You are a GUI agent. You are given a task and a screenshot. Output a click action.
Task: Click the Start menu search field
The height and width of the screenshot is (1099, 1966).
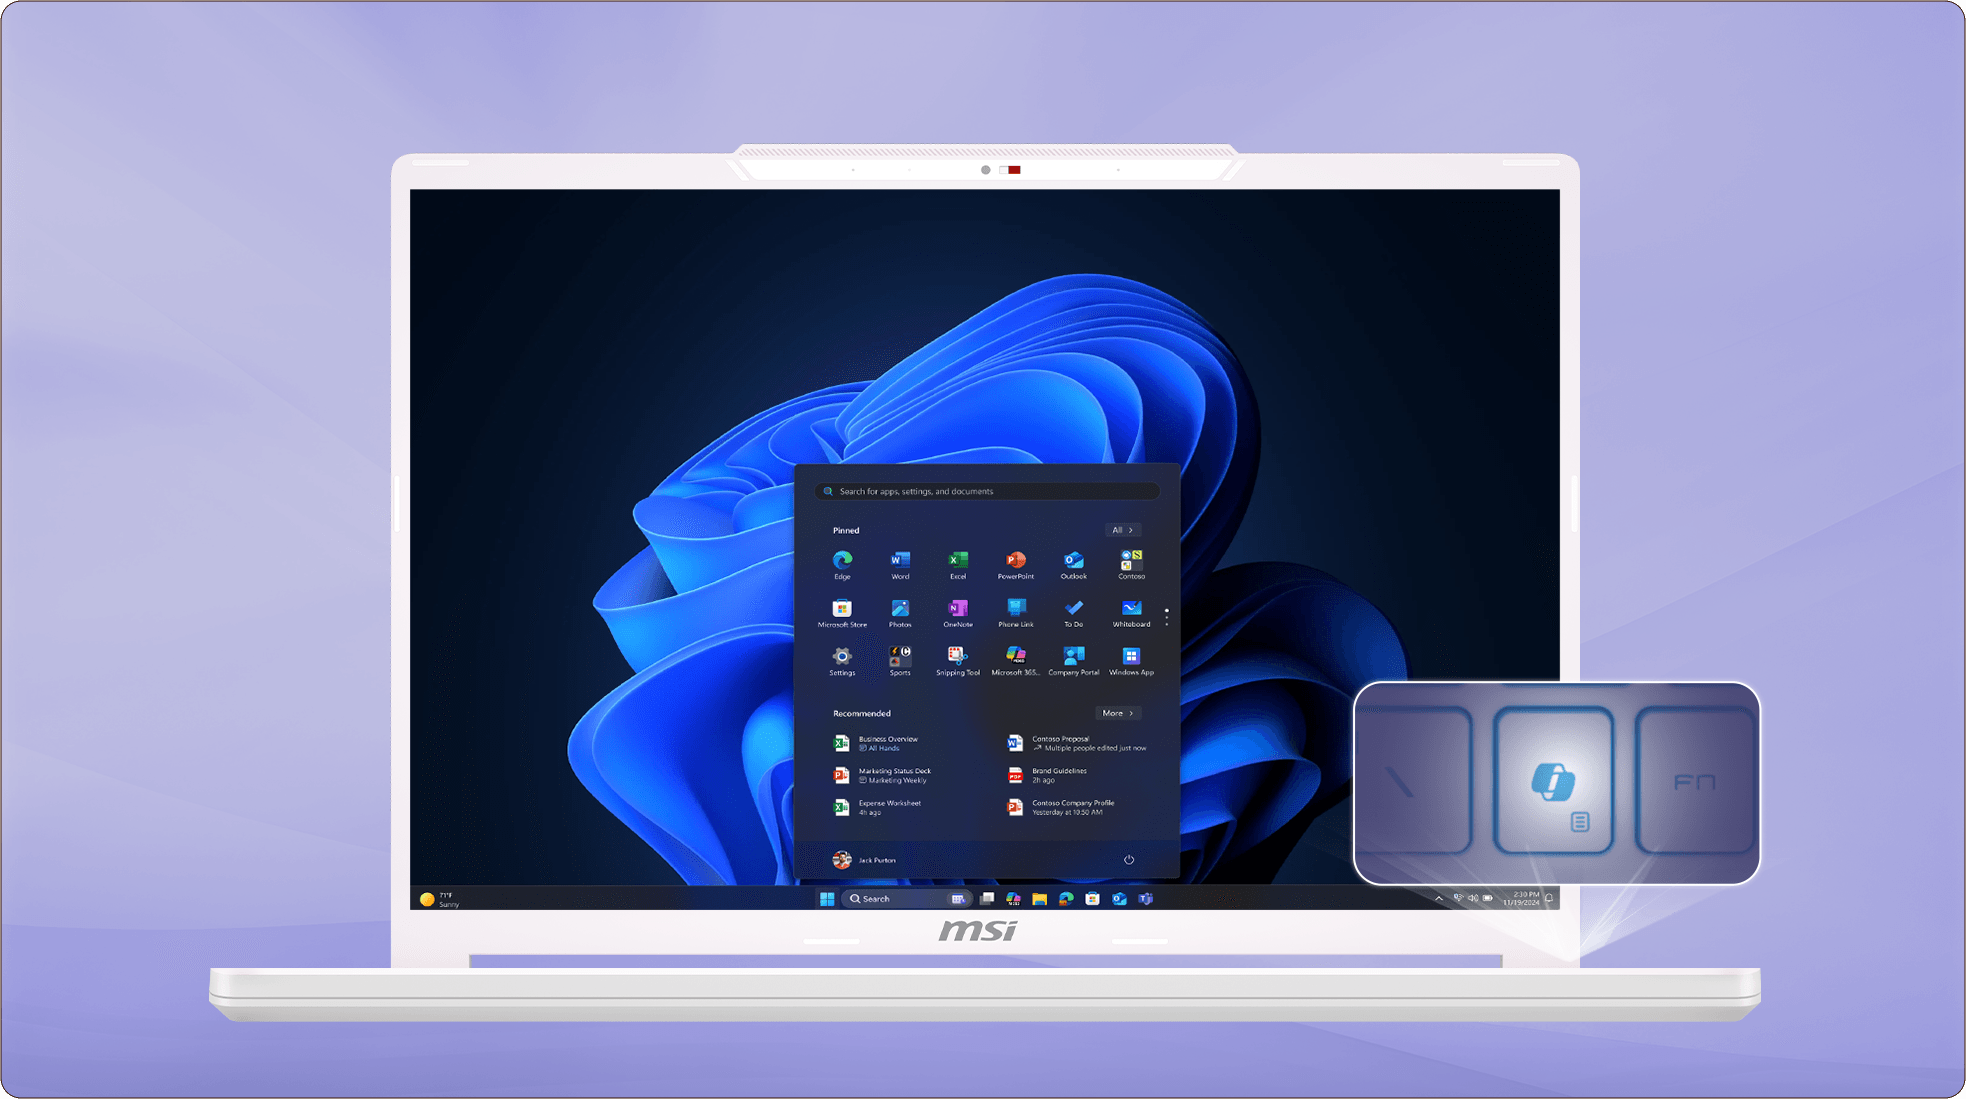pyautogui.click(x=988, y=491)
